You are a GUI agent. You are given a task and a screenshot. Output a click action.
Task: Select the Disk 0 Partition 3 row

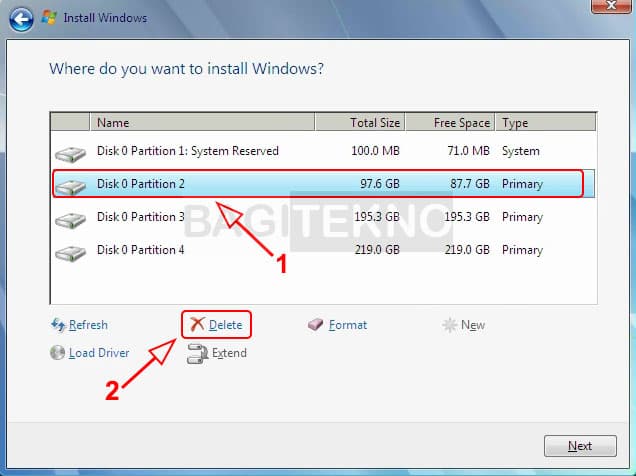(323, 217)
